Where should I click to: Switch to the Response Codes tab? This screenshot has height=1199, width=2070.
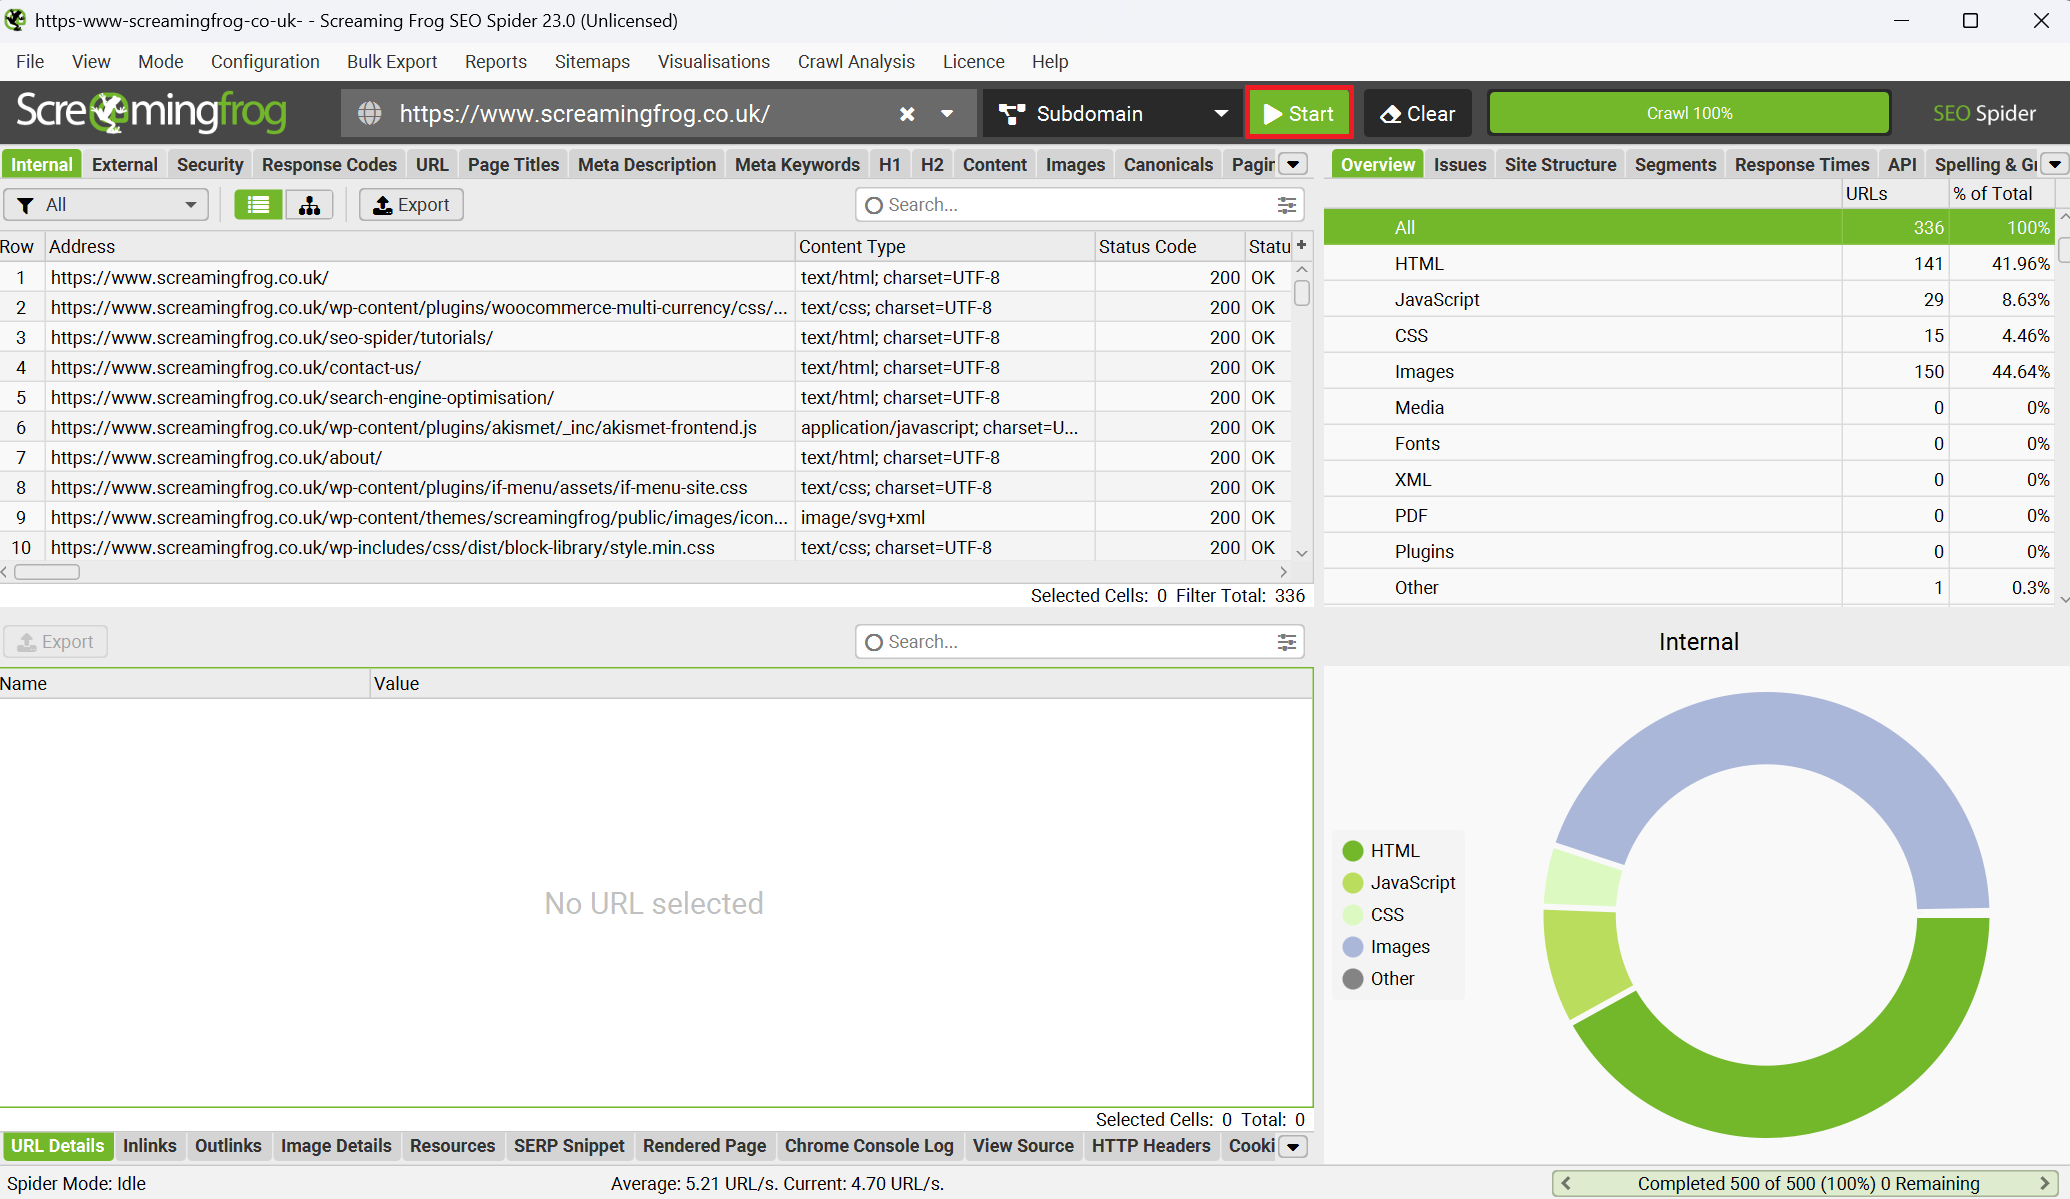329,165
